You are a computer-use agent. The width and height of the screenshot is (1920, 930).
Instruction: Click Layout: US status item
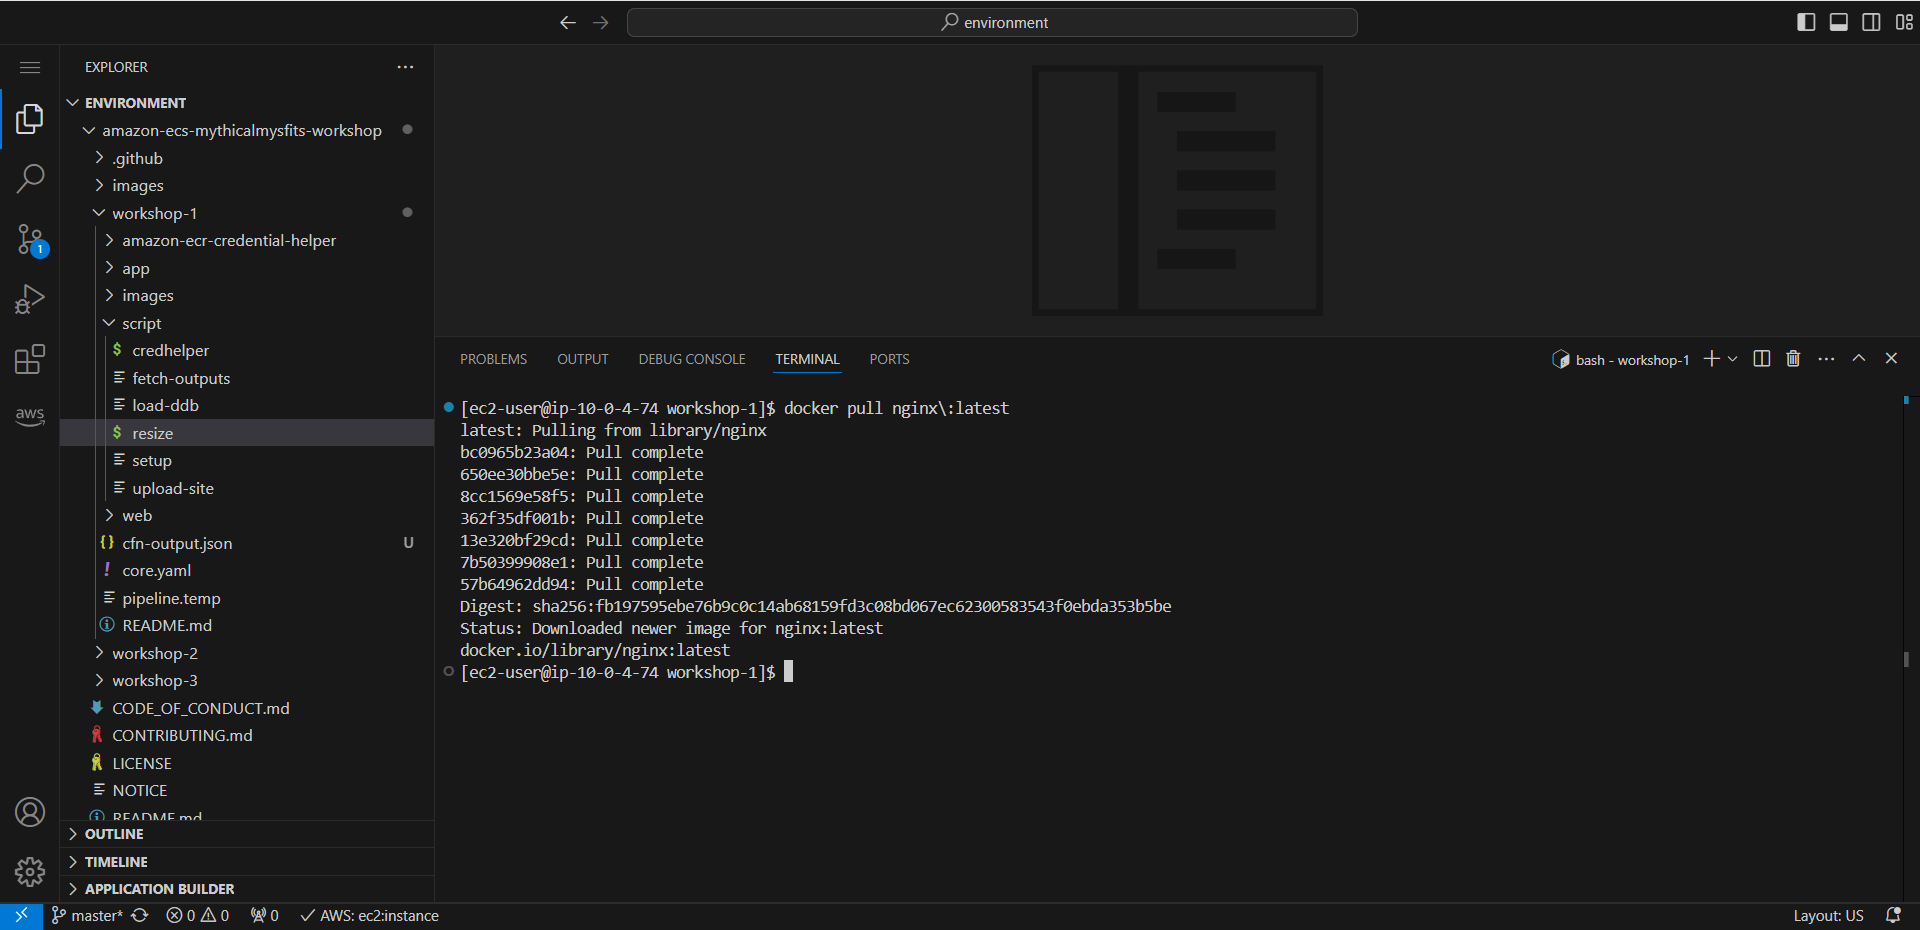point(1828,916)
